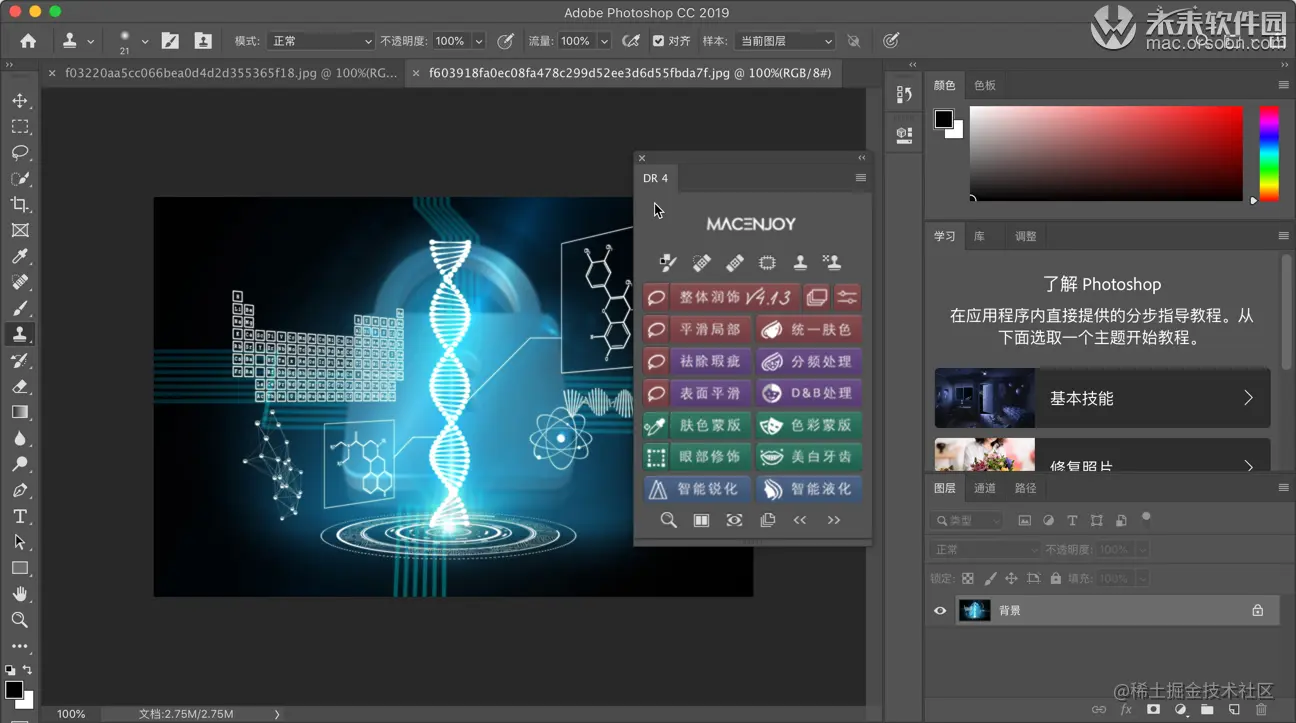Click the 智能液化 button

tap(809, 489)
